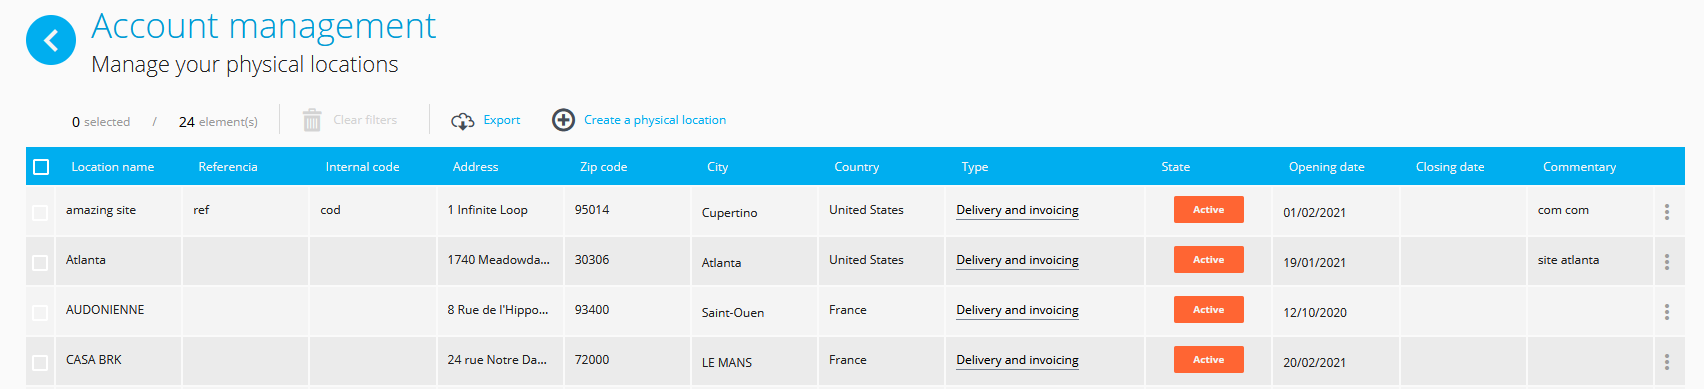Open the three-dot menu for the Atlanta row
This screenshot has width=1704, height=389.
point(1666,262)
